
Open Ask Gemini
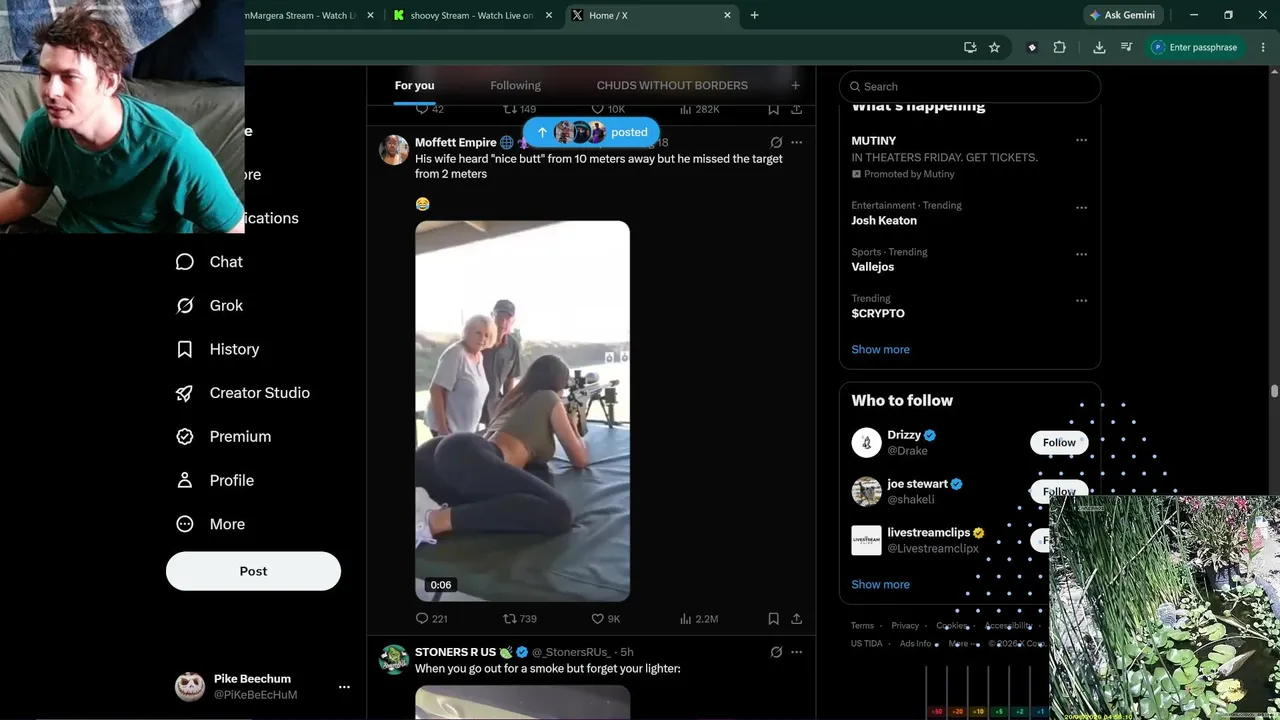[1121, 15]
